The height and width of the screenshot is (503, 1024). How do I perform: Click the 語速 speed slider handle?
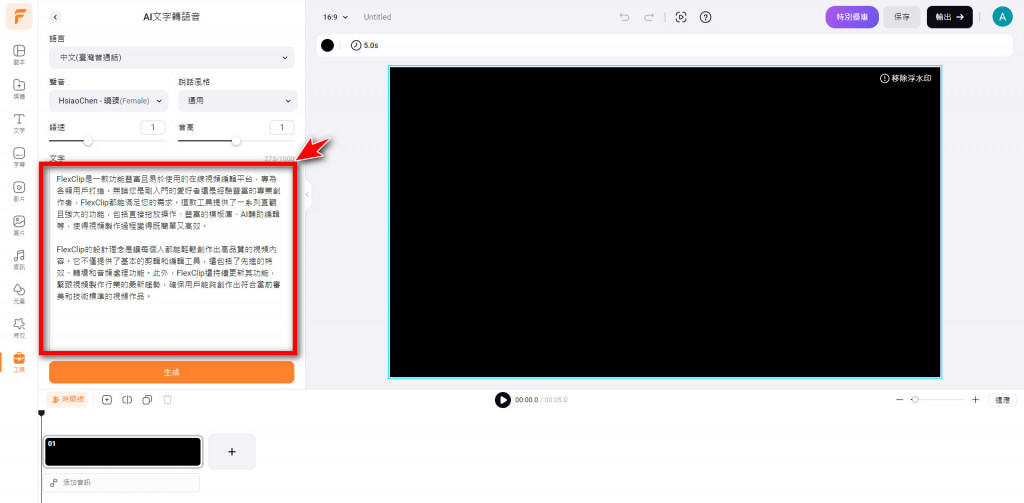pos(88,140)
